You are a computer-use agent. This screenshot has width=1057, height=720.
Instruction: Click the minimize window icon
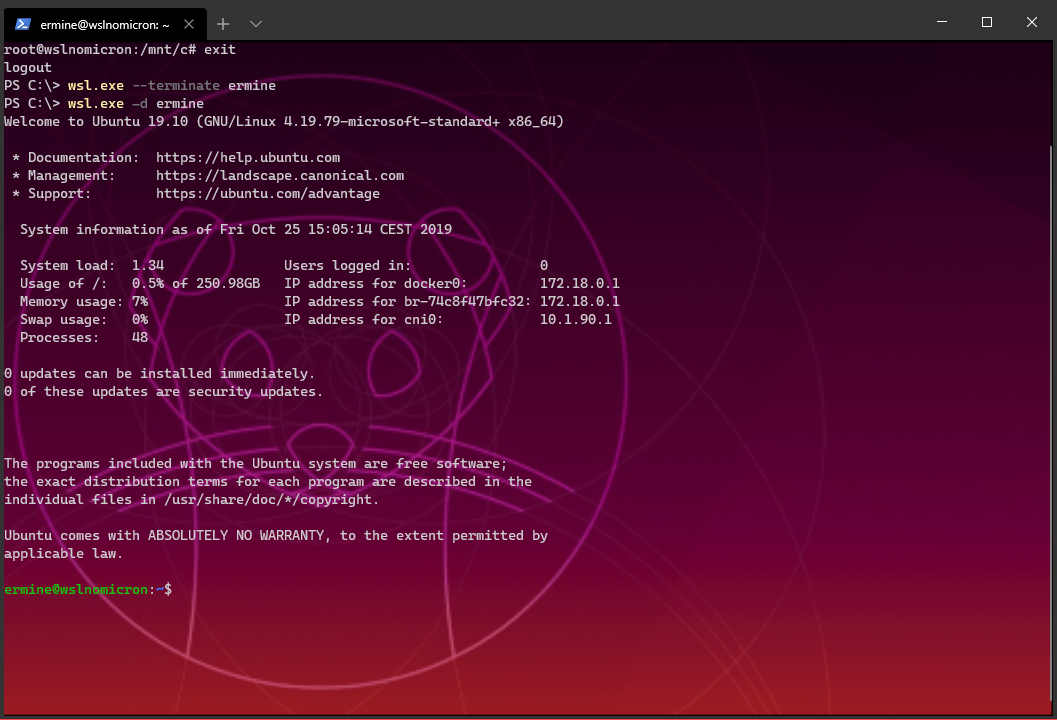tap(940, 22)
